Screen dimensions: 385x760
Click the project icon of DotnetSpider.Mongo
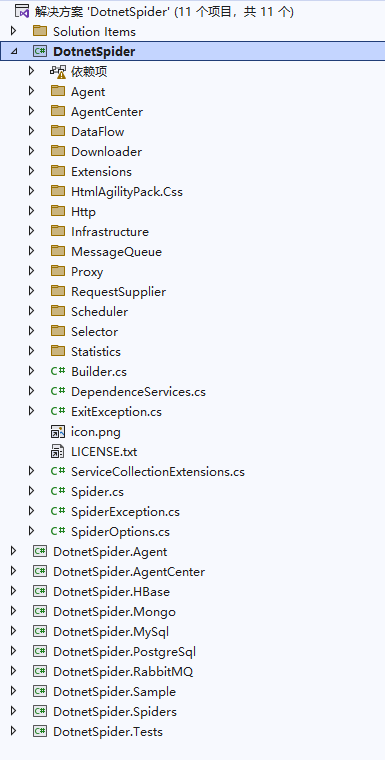pos(40,612)
